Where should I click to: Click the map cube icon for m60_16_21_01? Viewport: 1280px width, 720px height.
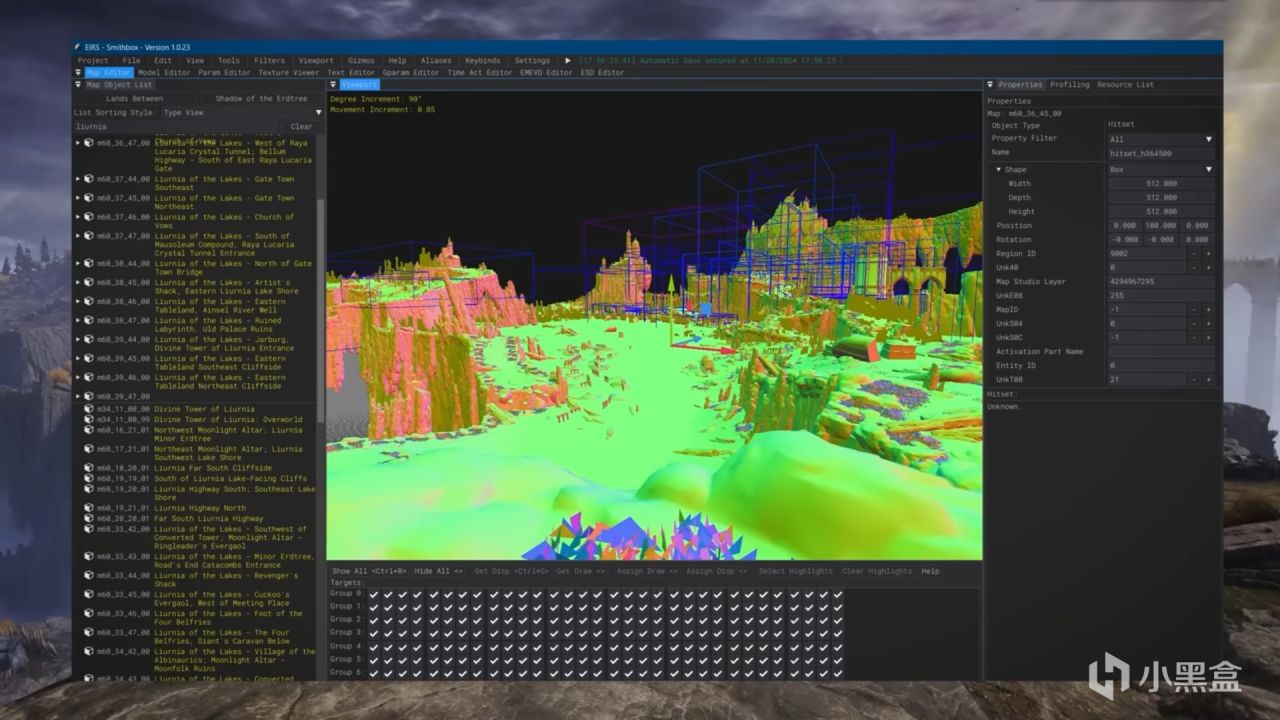tap(89, 431)
